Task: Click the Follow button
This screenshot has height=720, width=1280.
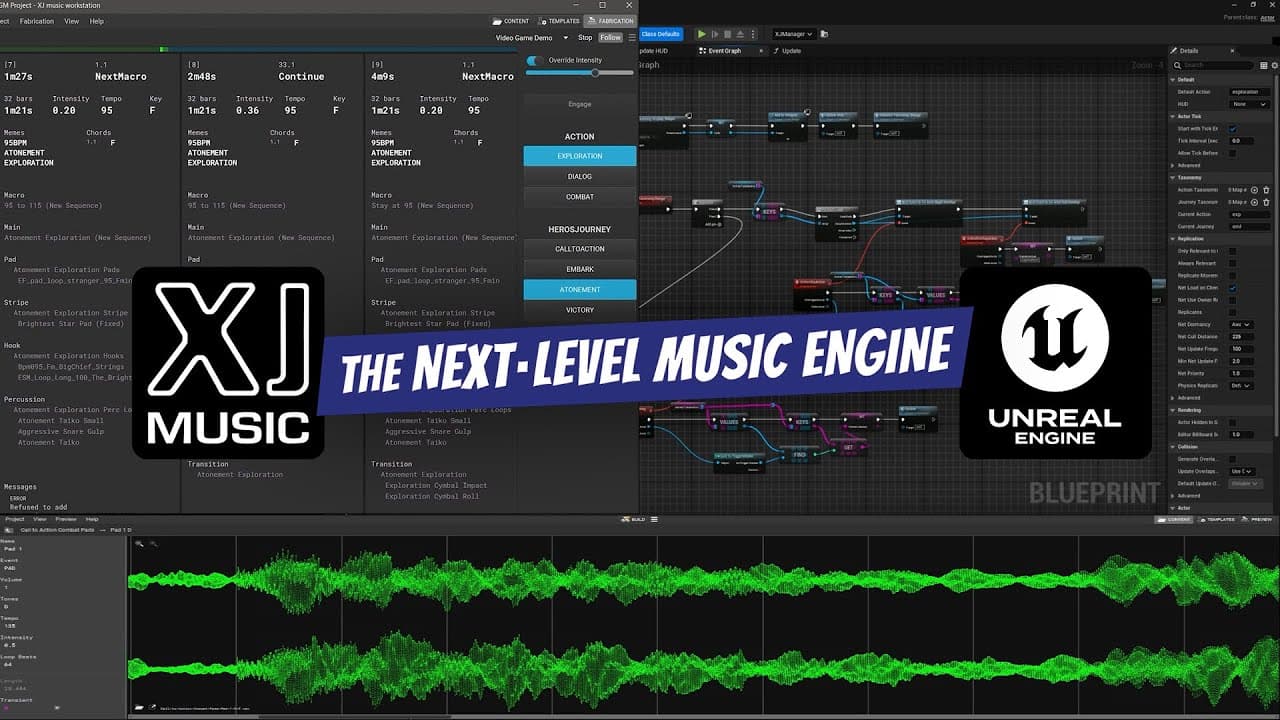Action: pos(610,38)
